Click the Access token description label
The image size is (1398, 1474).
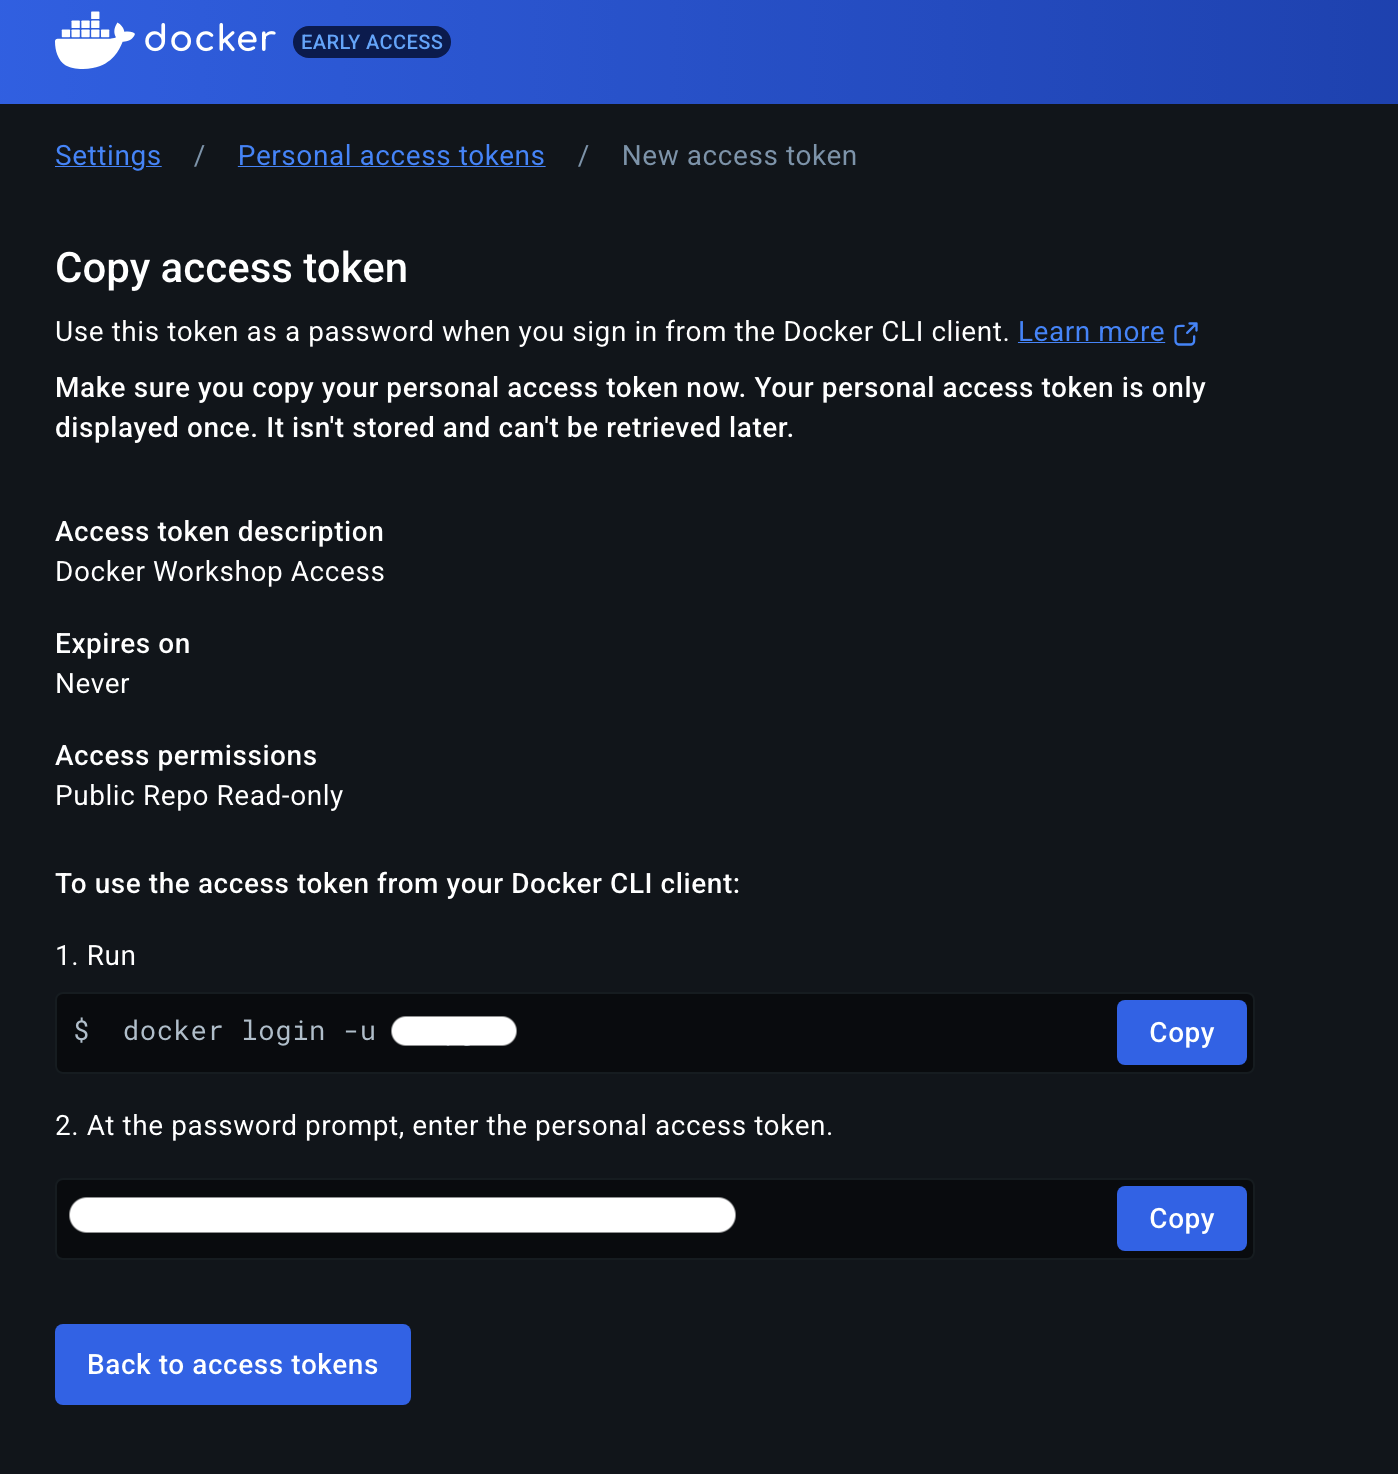point(219,532)
